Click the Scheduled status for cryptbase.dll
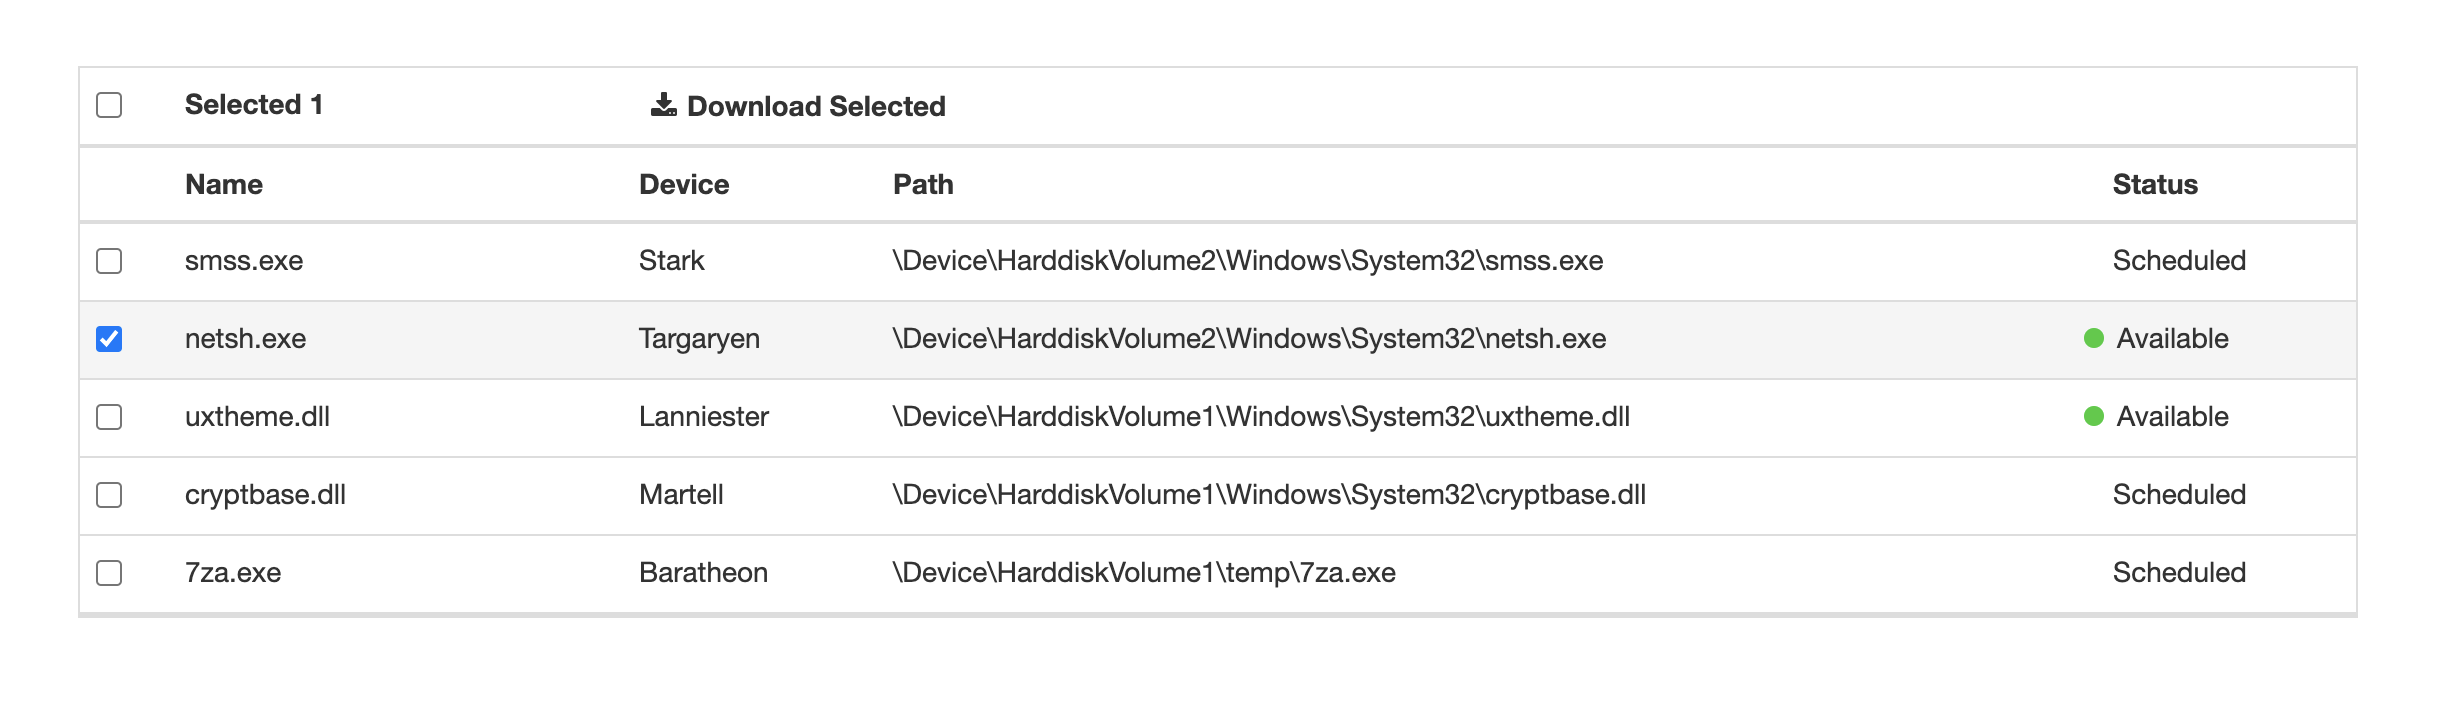This screenshot has width=2444, height=720. pos(2178,495)
